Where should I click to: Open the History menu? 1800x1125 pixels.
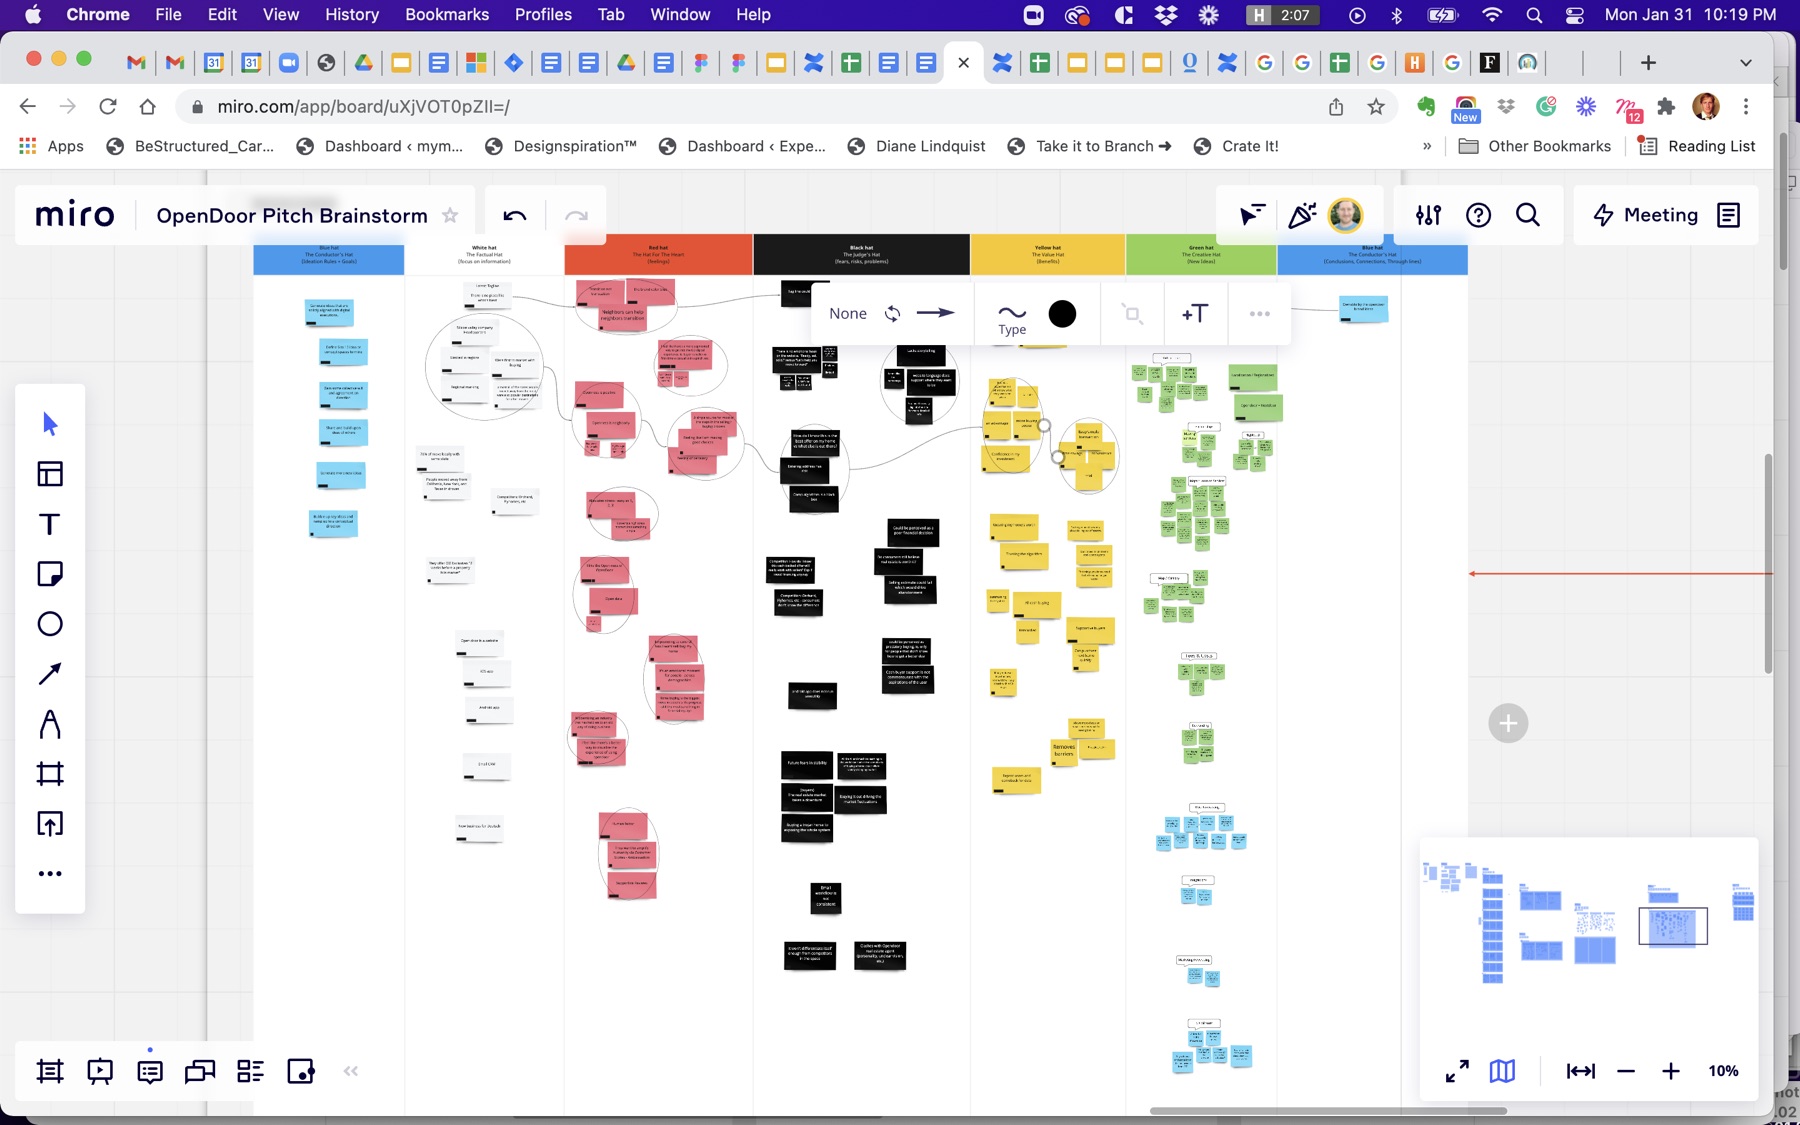pos(352,14)
